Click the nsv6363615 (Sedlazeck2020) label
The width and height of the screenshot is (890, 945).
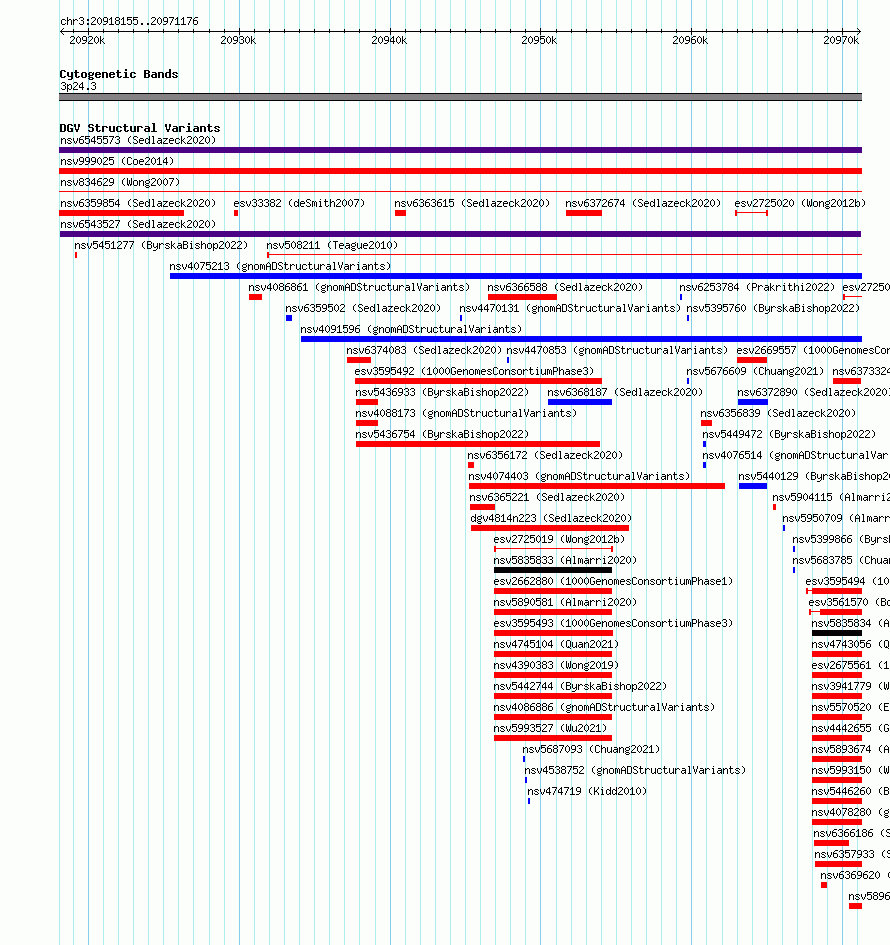[472, 203]
